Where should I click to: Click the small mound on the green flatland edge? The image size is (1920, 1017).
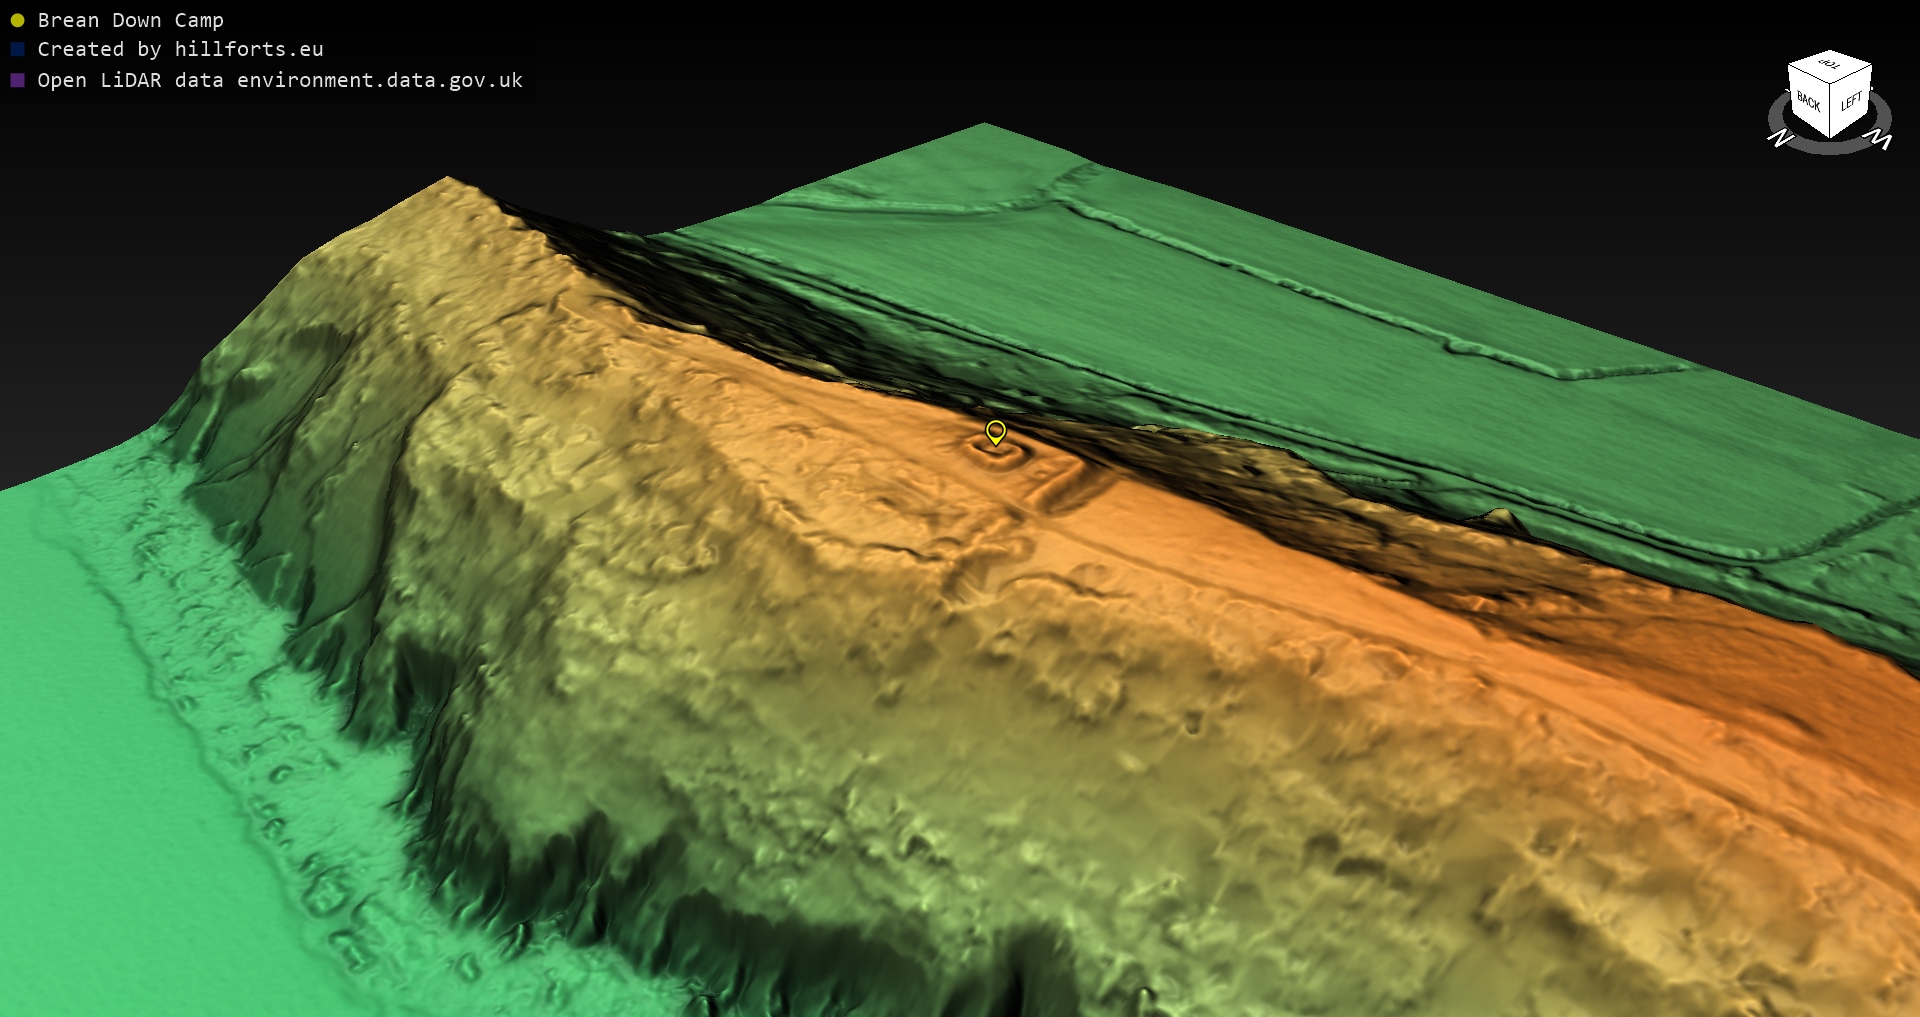(x=1500, y=517)
